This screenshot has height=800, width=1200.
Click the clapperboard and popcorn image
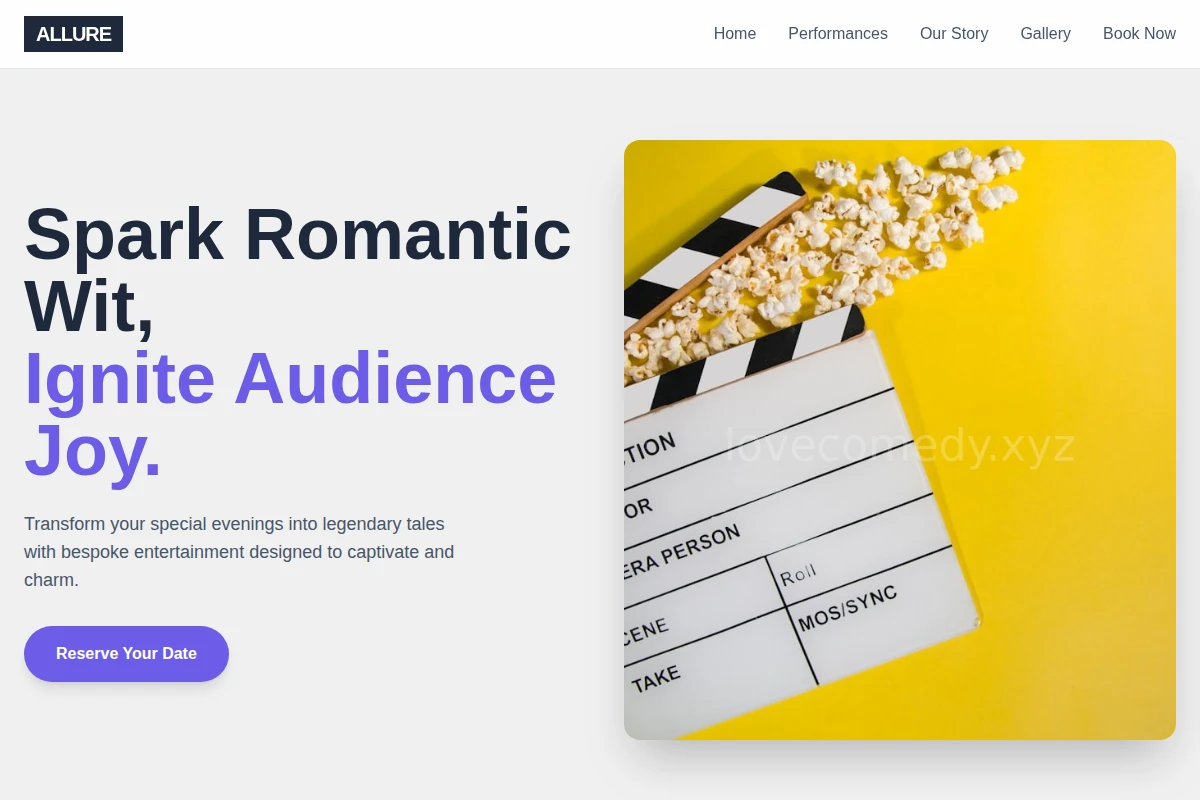point(900,440)
